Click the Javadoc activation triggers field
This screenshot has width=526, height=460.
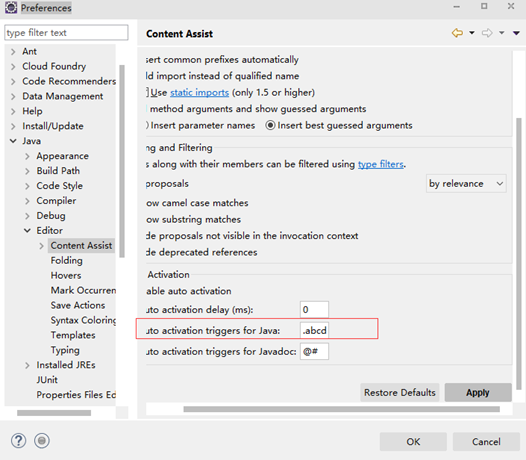[x=314, y=351]
